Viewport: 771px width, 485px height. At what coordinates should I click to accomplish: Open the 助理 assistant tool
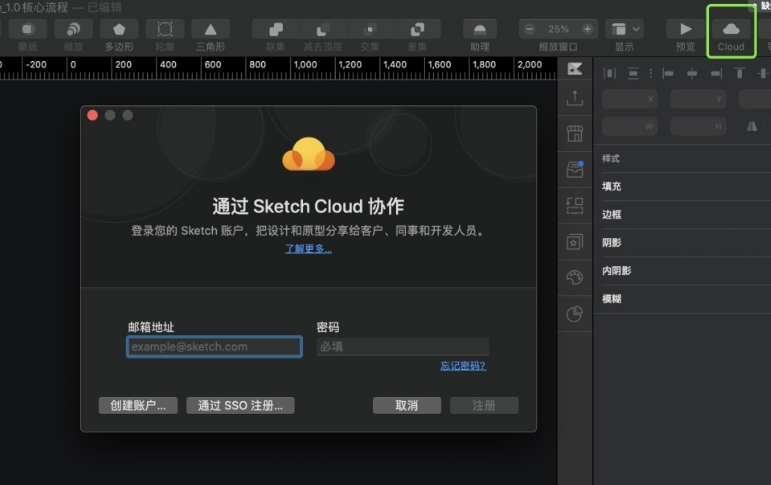[479, 30]
